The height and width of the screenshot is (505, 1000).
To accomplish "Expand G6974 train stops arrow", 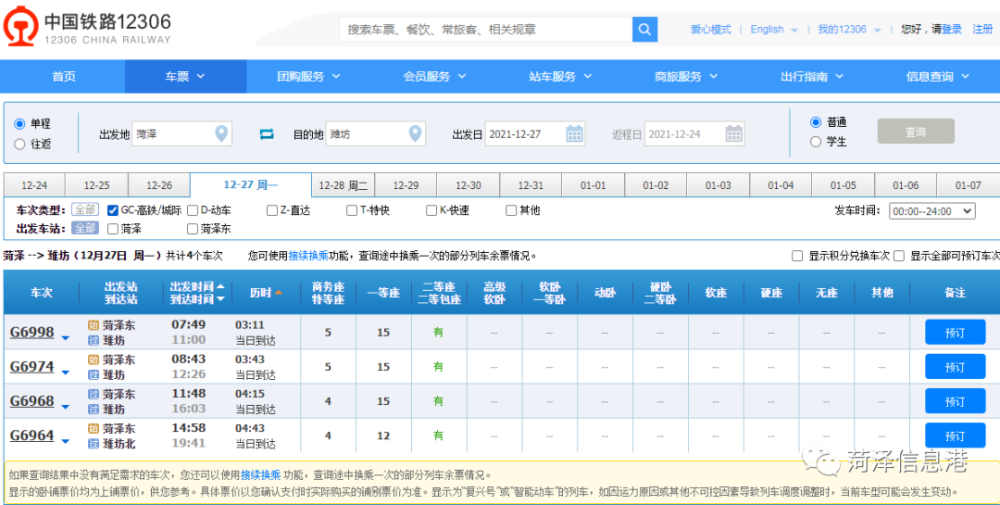I will click(65, 372).
